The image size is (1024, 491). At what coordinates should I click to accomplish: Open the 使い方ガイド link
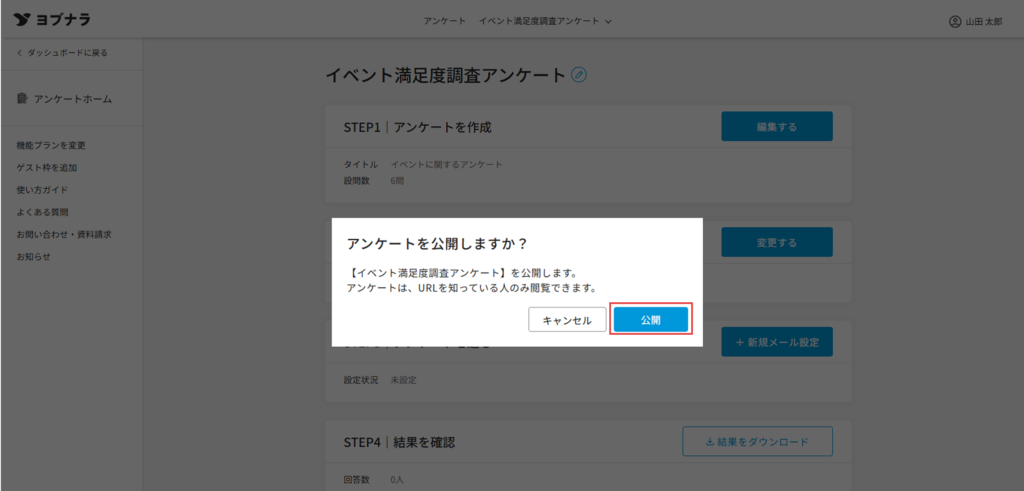42,190
